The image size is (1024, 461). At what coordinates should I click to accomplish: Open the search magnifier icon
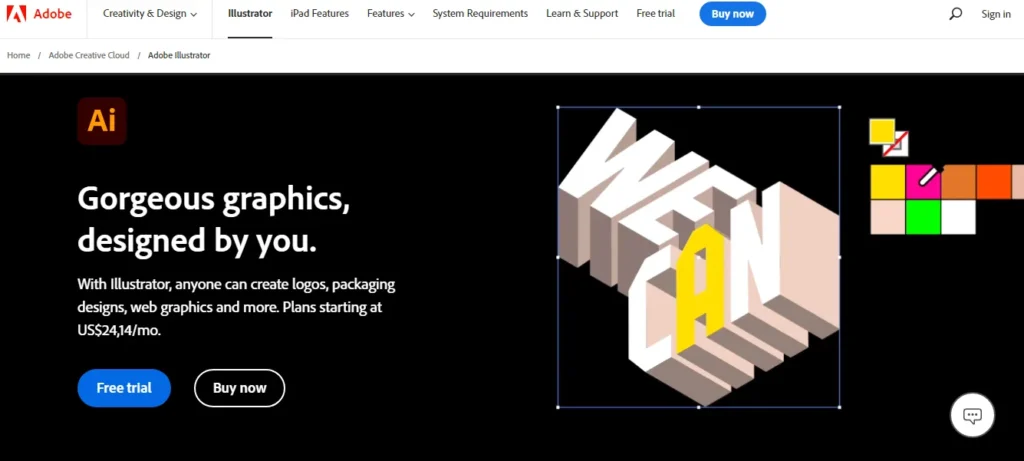point(955,14)
